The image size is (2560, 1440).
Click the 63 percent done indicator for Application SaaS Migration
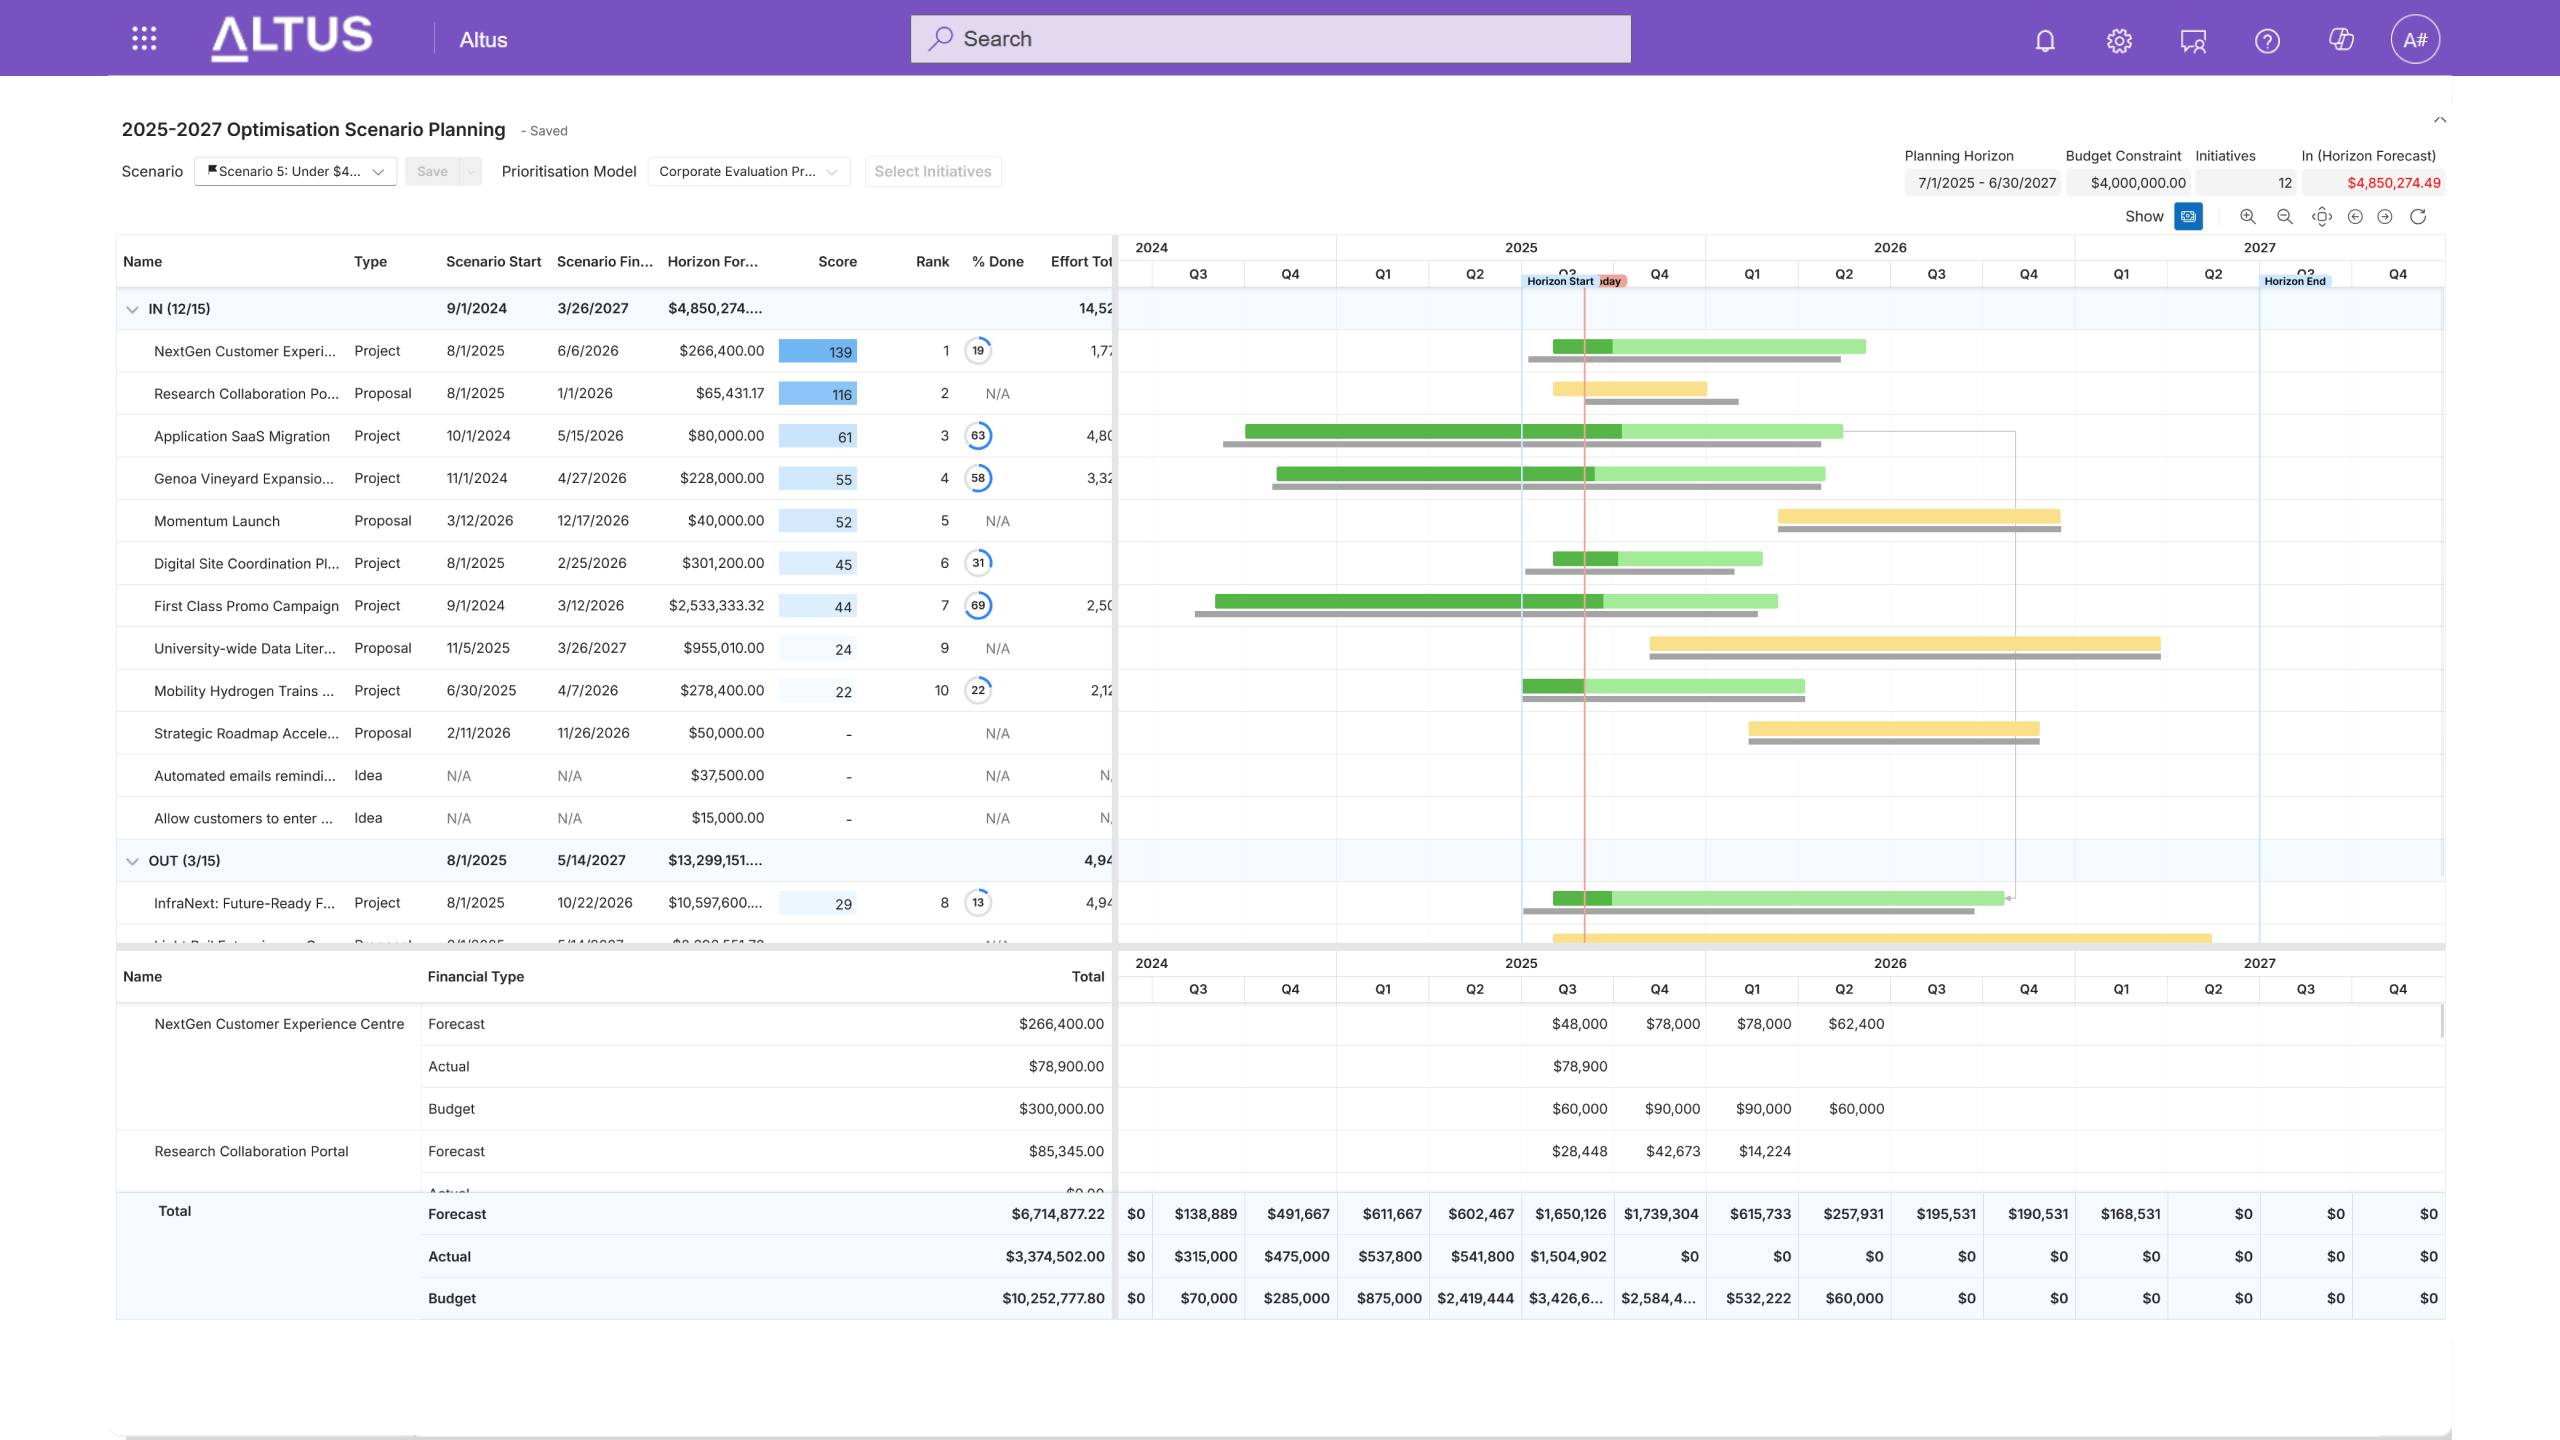click(x=978, y=436)
